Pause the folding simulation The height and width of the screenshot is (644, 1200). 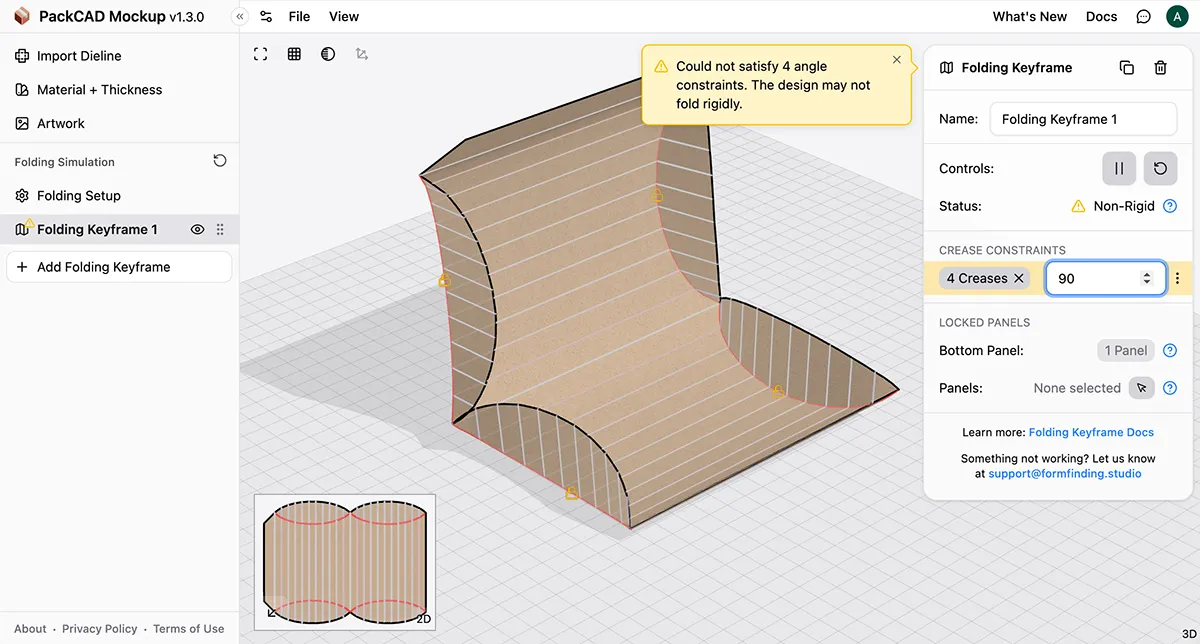[x=1119, y=169]
